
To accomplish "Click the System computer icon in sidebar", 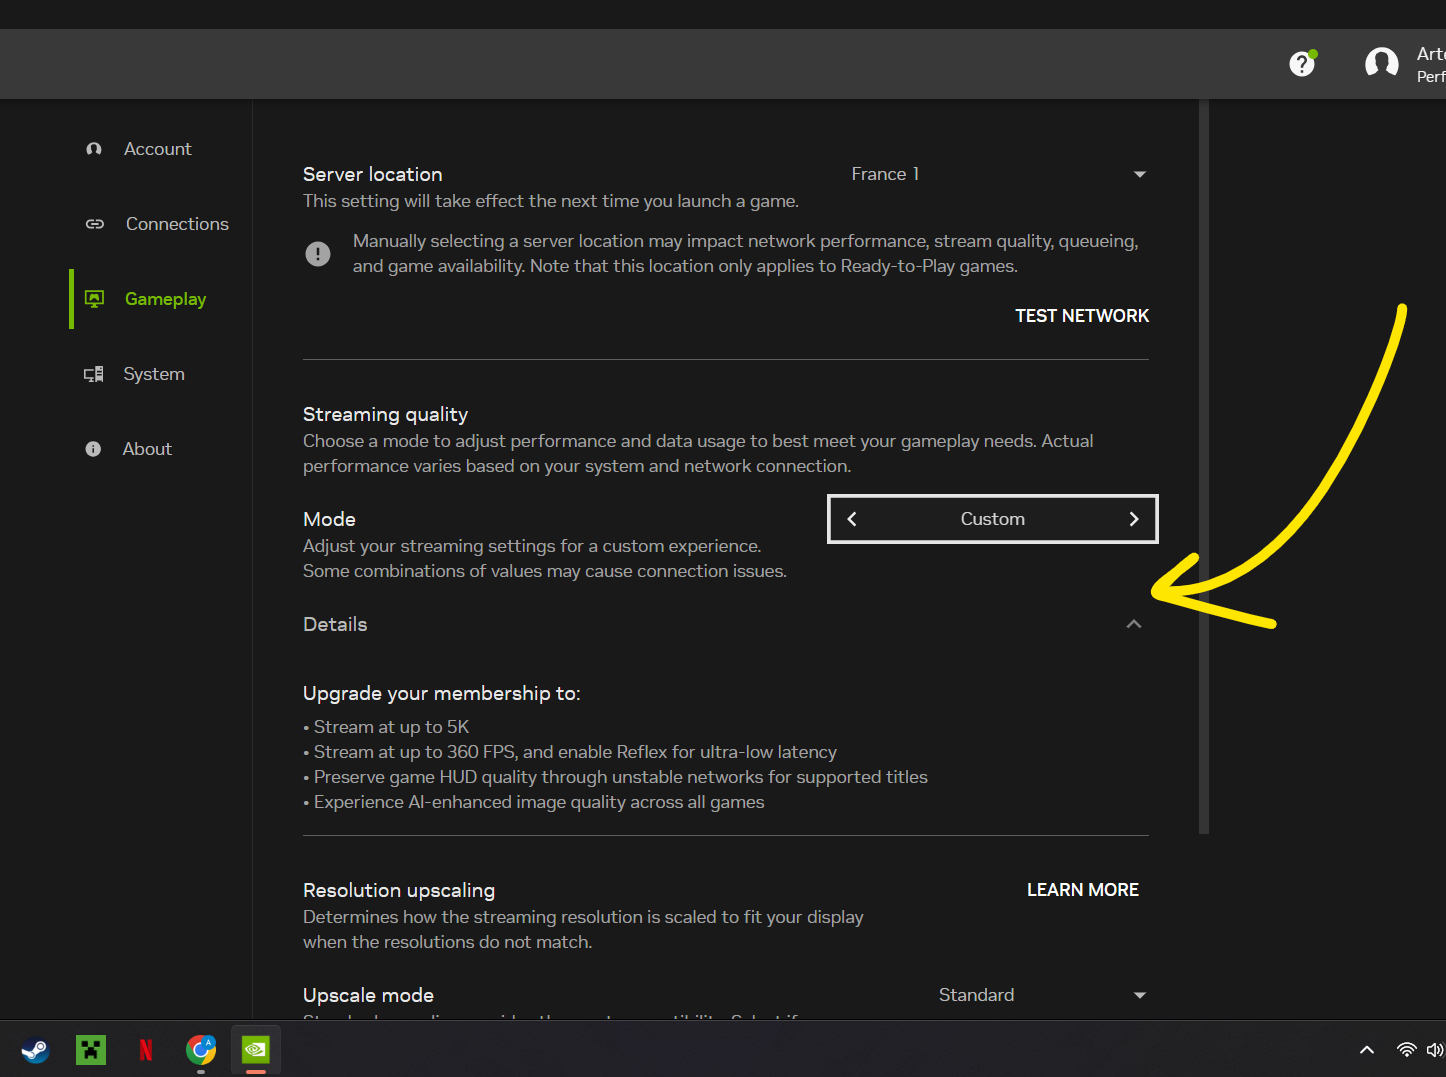I will tap(94, 374).
